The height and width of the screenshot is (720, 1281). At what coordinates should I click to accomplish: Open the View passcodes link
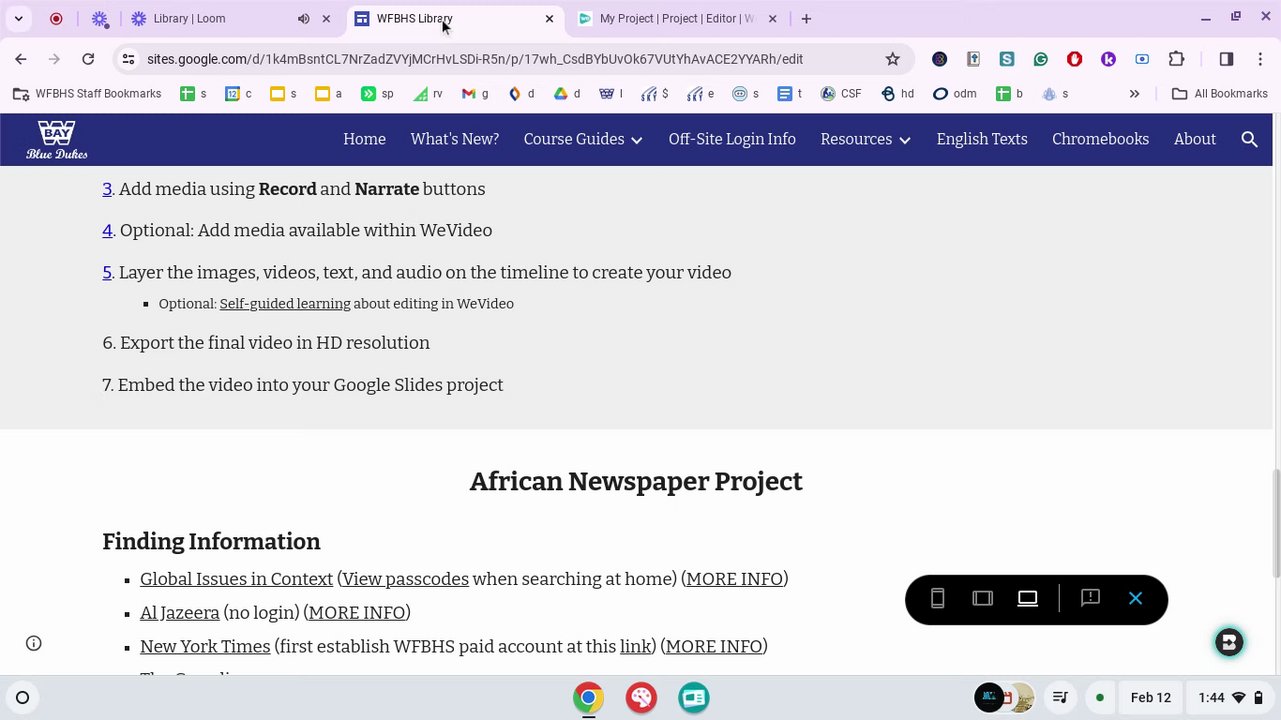(x=405, y=579)
